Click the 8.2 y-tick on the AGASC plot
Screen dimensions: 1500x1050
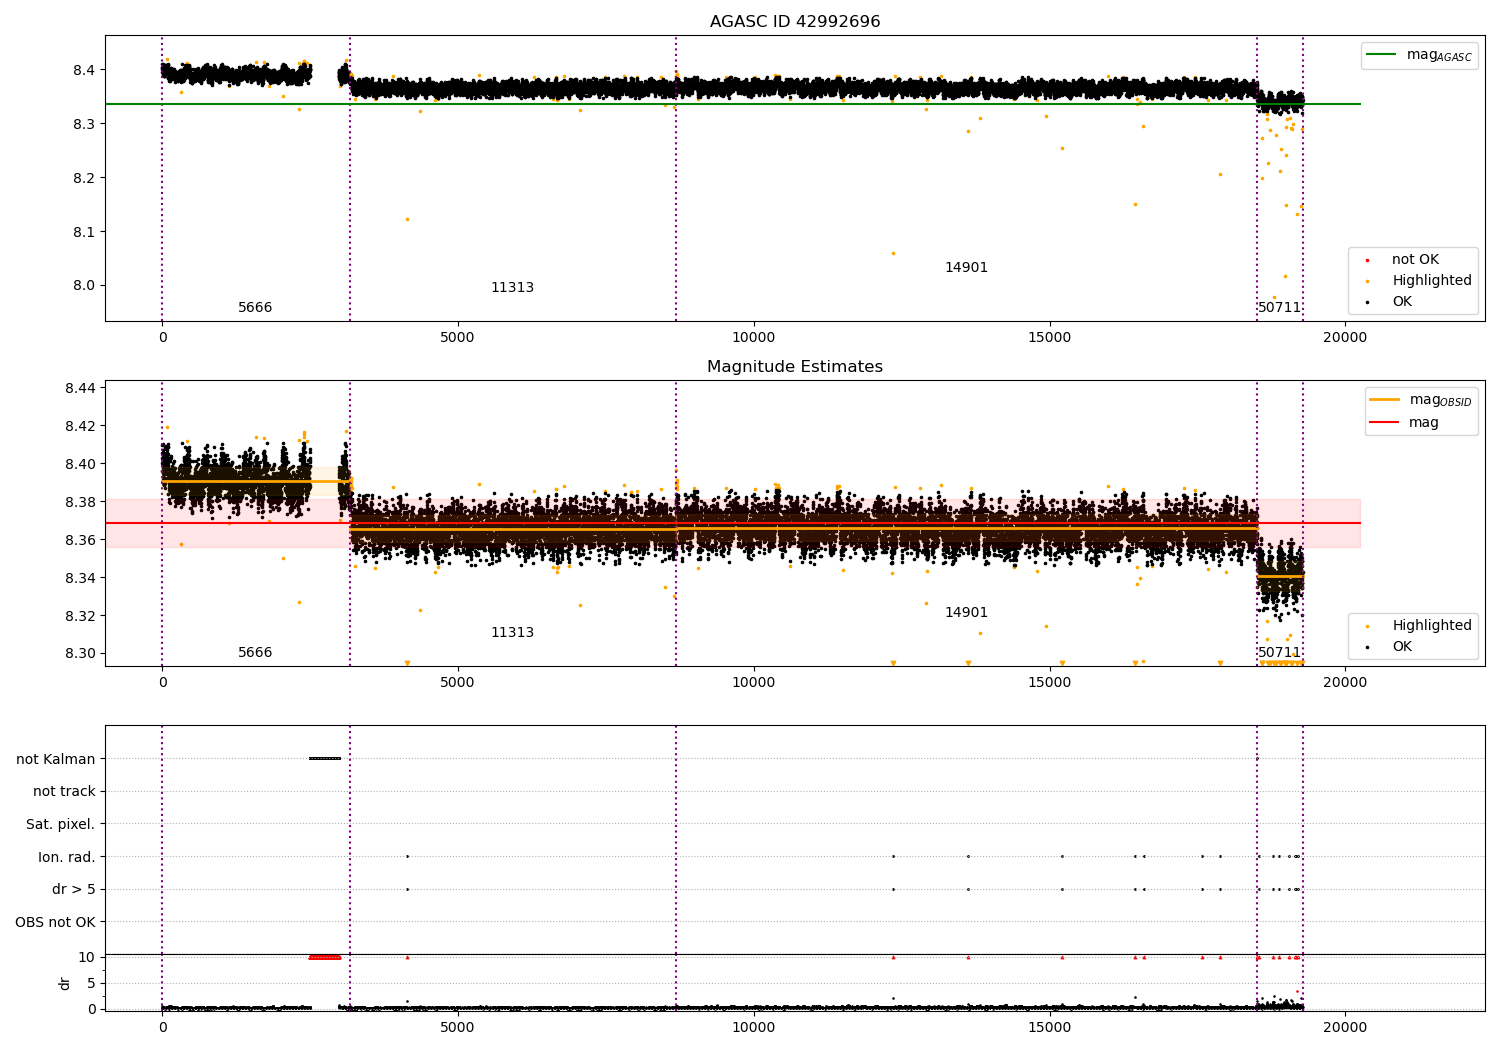click(x=84, y=178)
